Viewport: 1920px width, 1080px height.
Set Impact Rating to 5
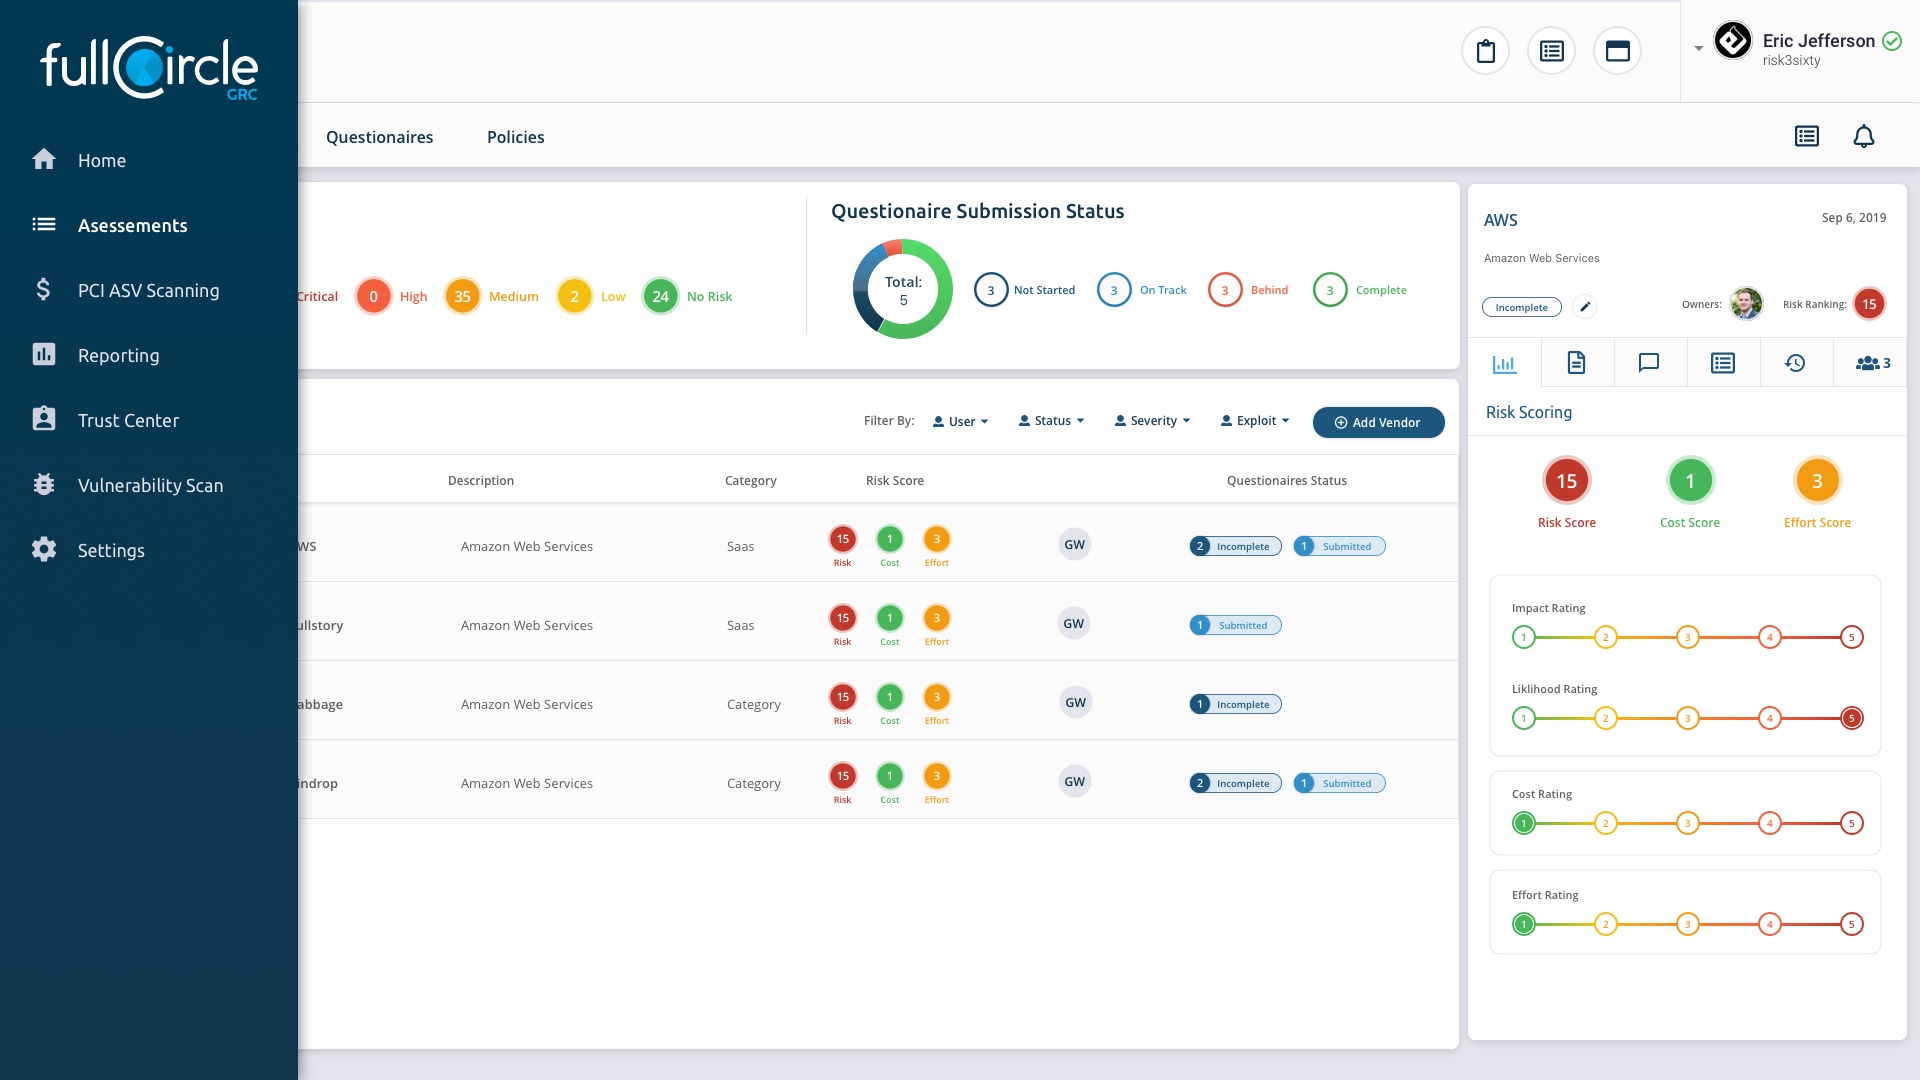[x=1851, y=637]
